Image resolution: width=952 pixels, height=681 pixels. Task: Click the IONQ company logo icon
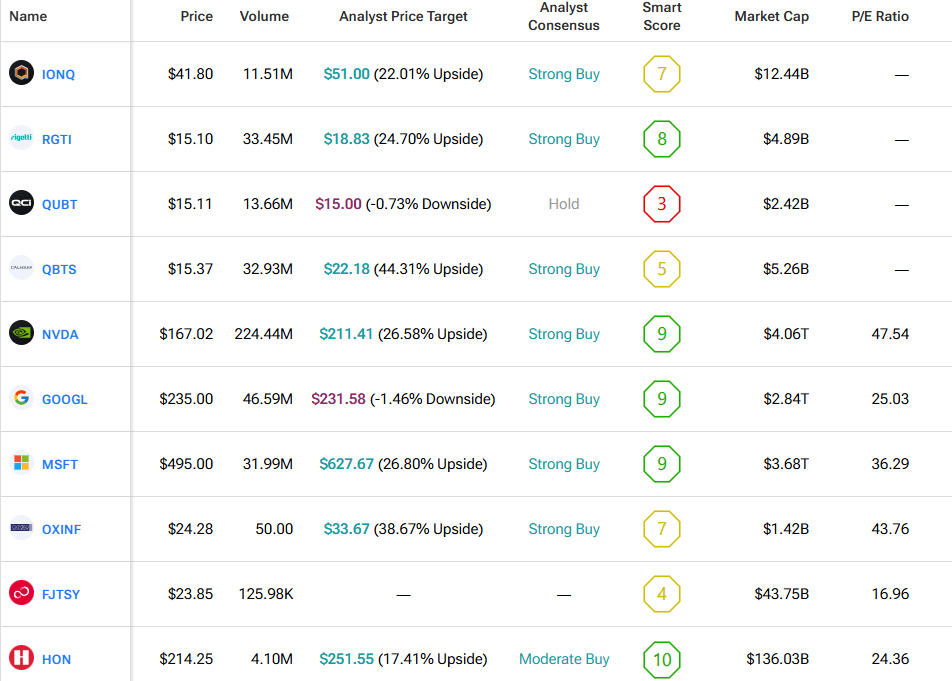coord(21,74)
